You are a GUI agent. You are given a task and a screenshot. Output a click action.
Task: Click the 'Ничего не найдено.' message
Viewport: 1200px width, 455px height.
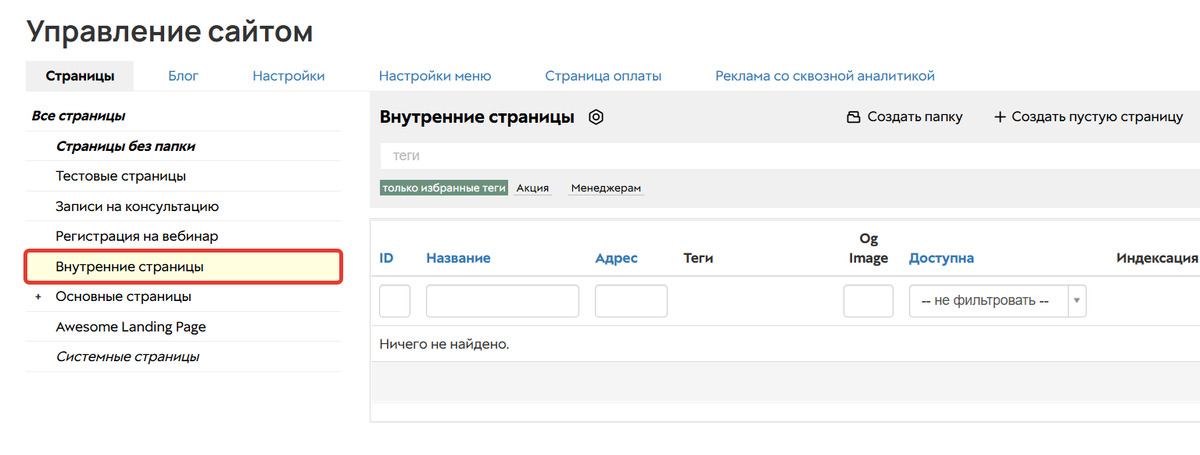click(x=444, y=344)
